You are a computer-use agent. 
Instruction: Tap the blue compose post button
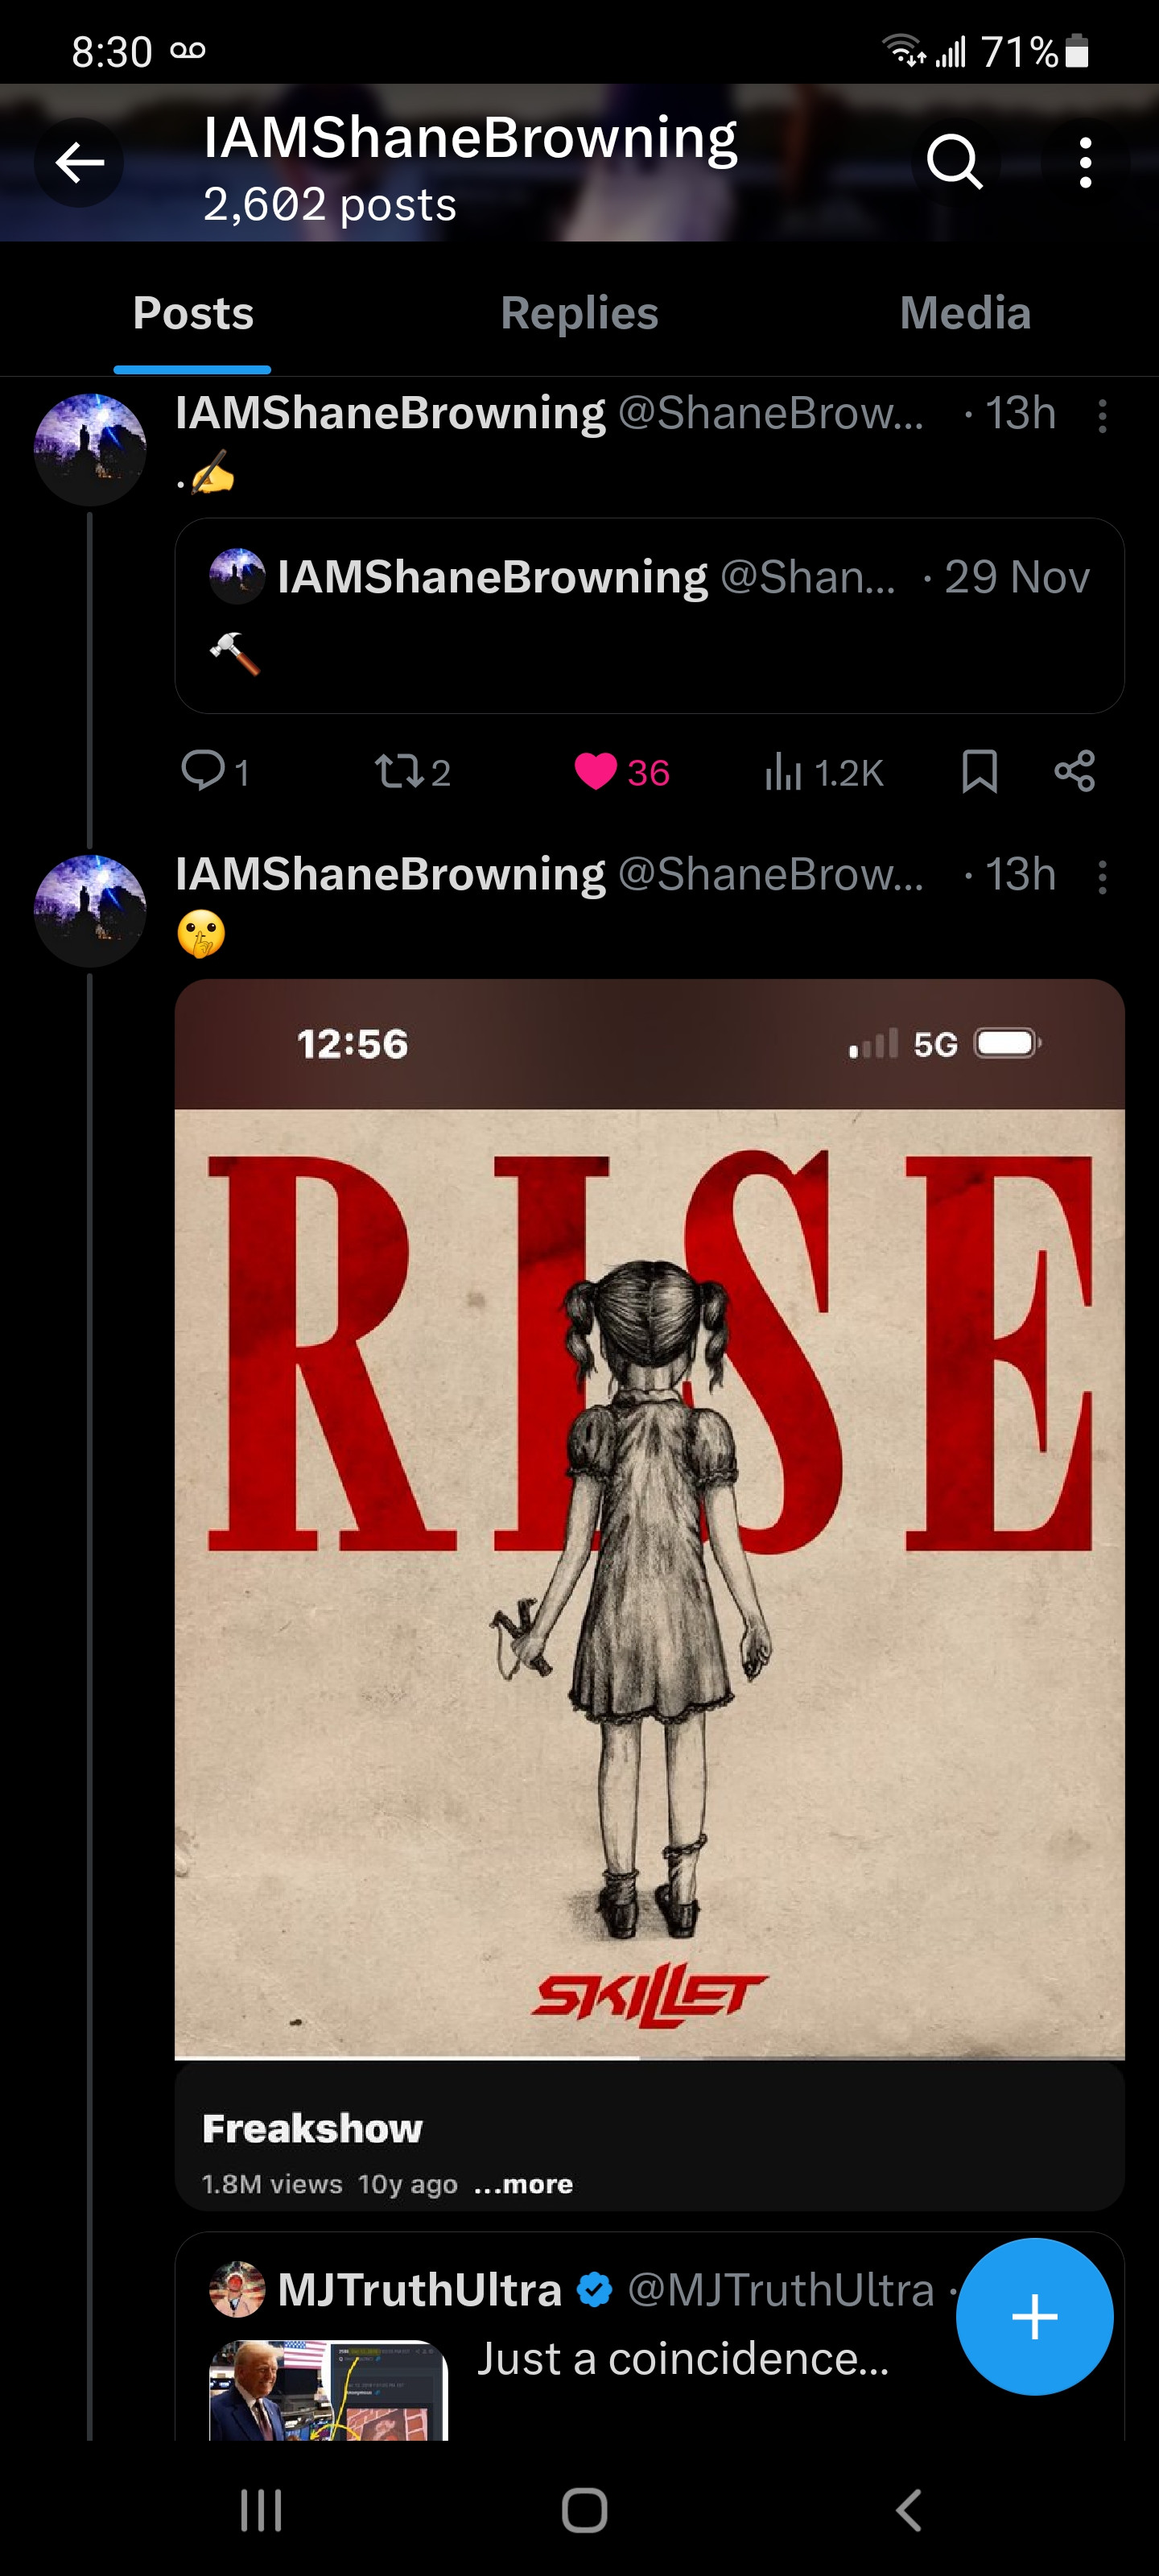click(x=1034, y=2316)
